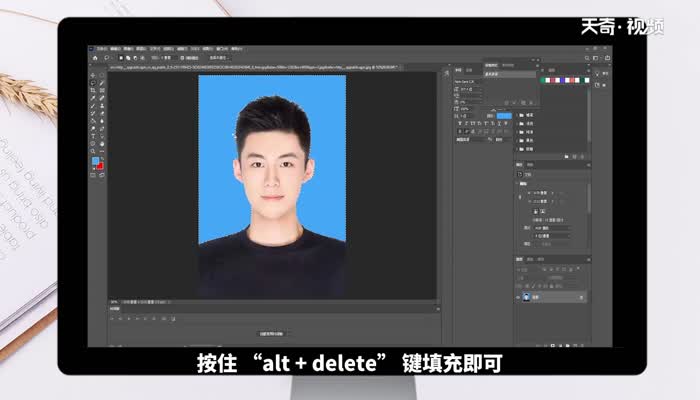Select the Pen tool
Screen dimensions: 700x400
(102, 129)
